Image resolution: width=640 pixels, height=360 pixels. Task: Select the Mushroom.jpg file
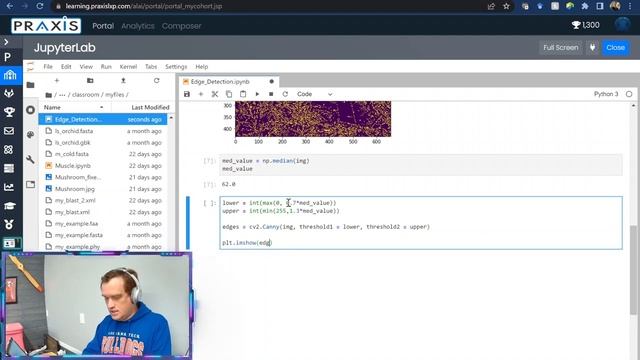(103, 189)
